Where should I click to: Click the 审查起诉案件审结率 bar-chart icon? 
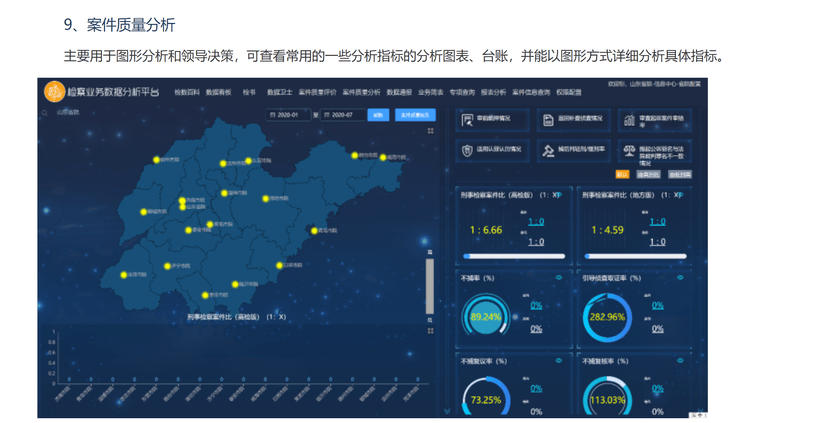click(629, 120)
